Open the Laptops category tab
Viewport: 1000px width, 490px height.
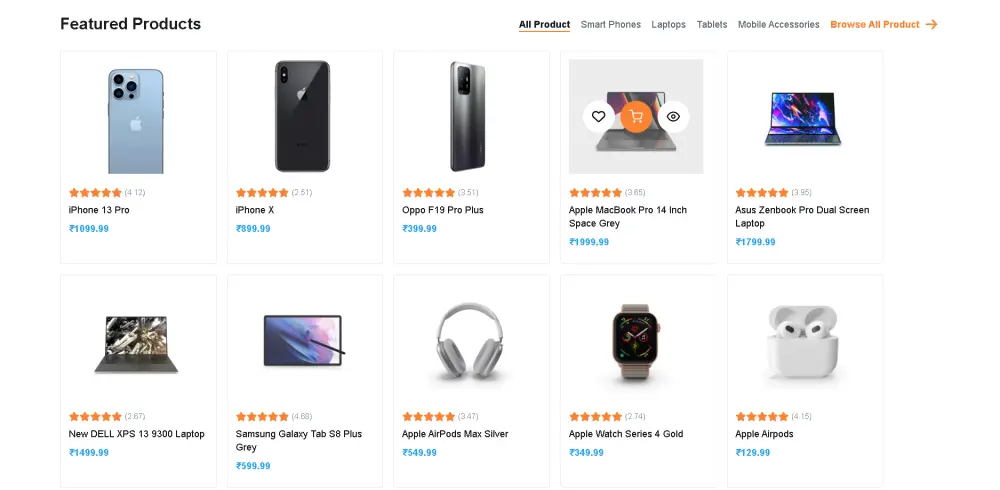point(669,24)
